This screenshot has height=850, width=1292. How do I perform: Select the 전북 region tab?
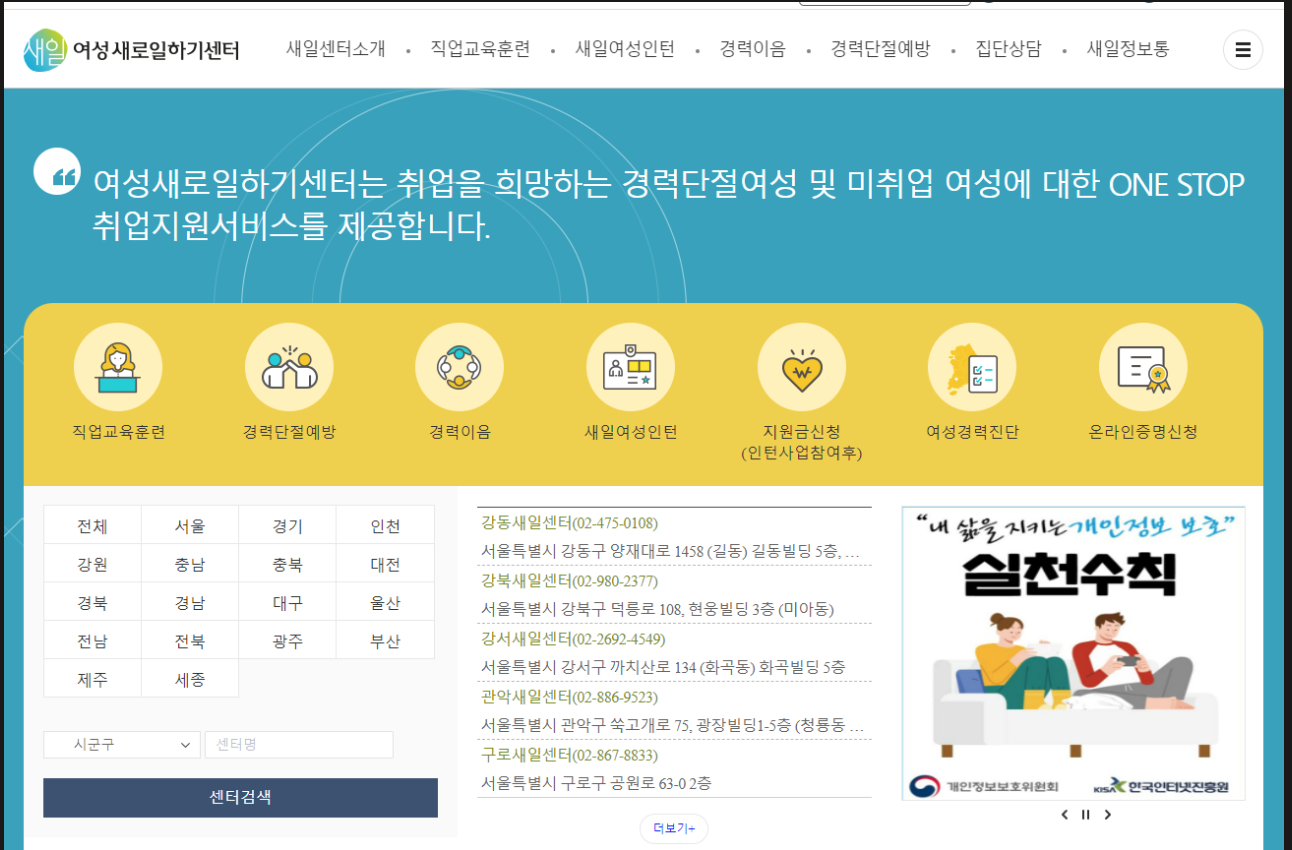coord(190,640)
